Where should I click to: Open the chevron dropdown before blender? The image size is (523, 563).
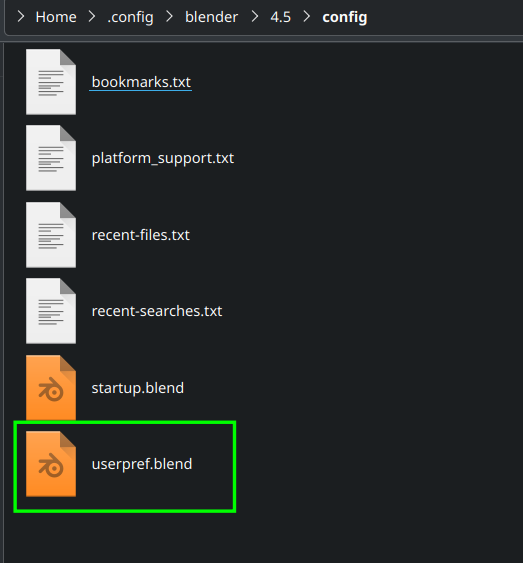tap(169, 17)
